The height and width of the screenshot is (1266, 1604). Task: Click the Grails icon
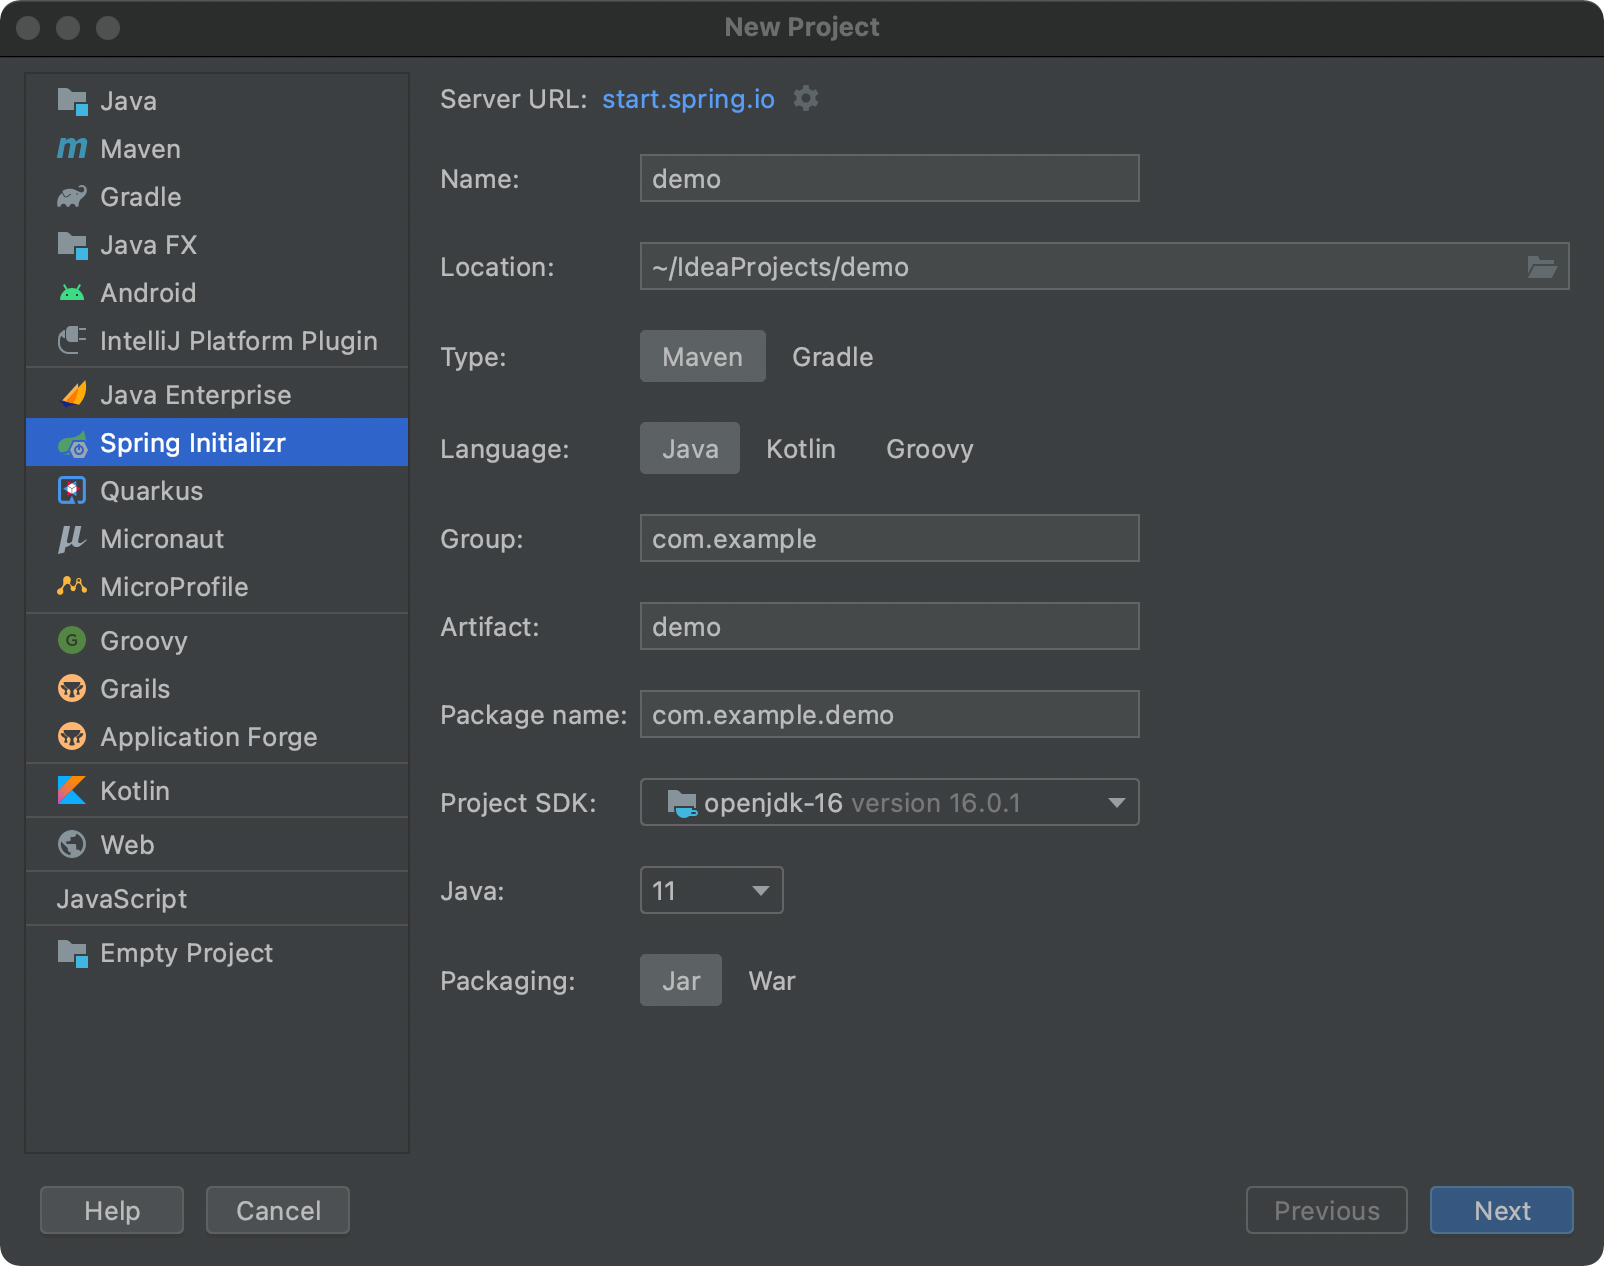(72, 689)
